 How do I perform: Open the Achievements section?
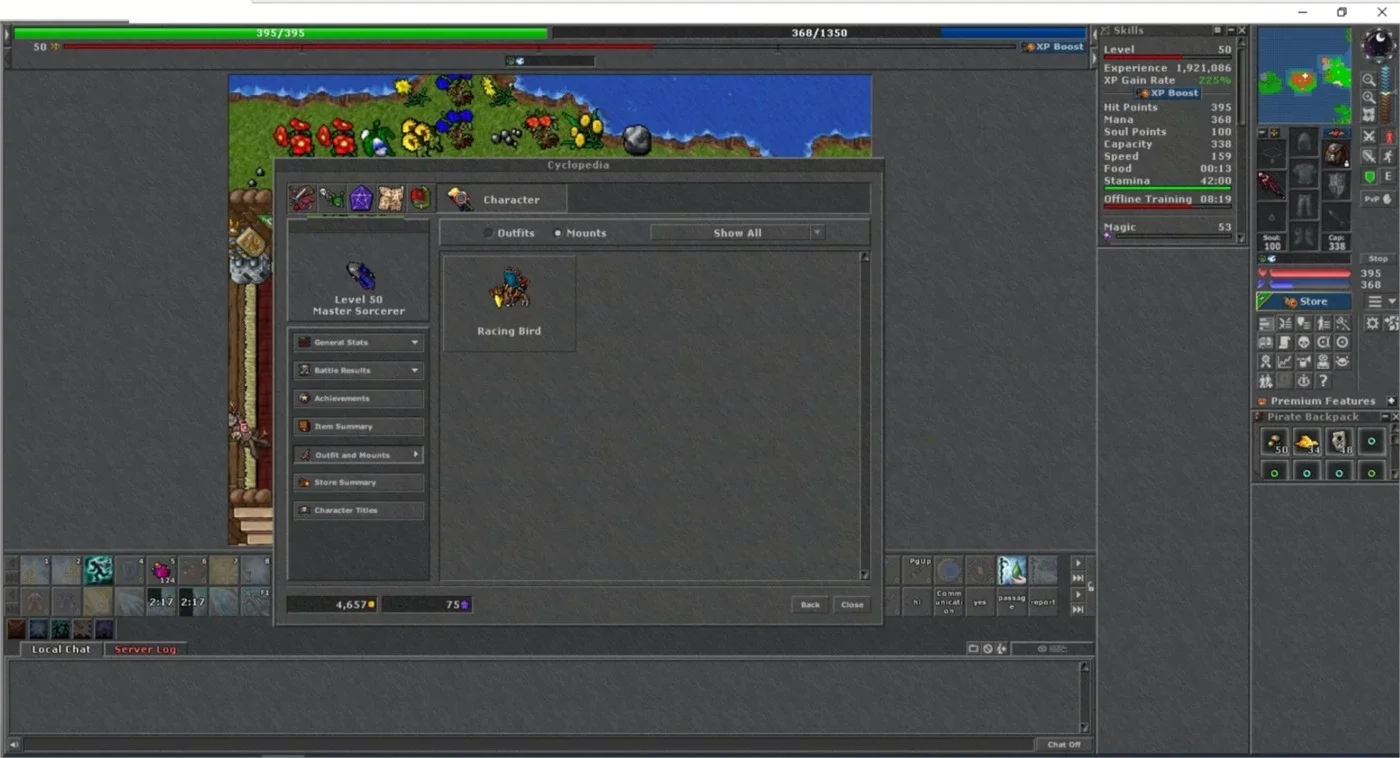359,398
